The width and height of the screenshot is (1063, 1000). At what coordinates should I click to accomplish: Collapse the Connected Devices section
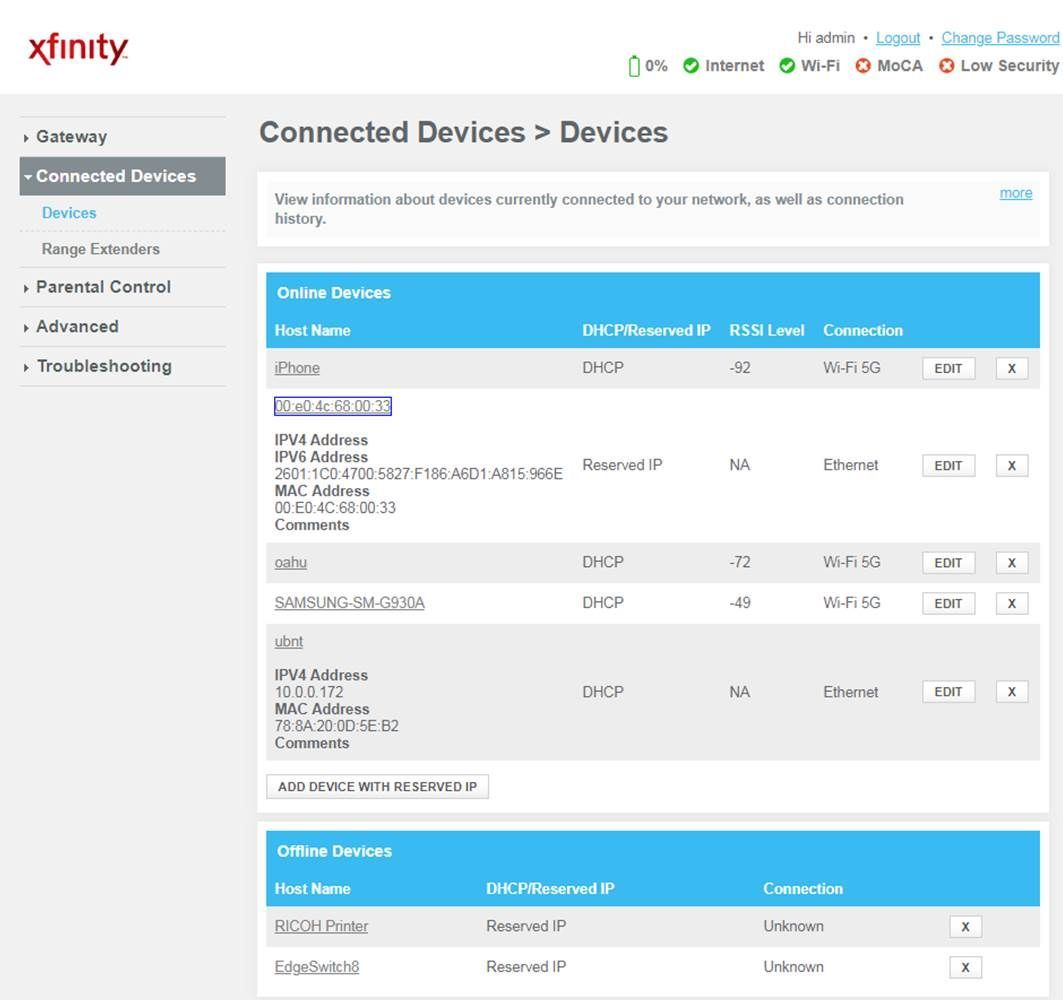(x=115, y=176)
